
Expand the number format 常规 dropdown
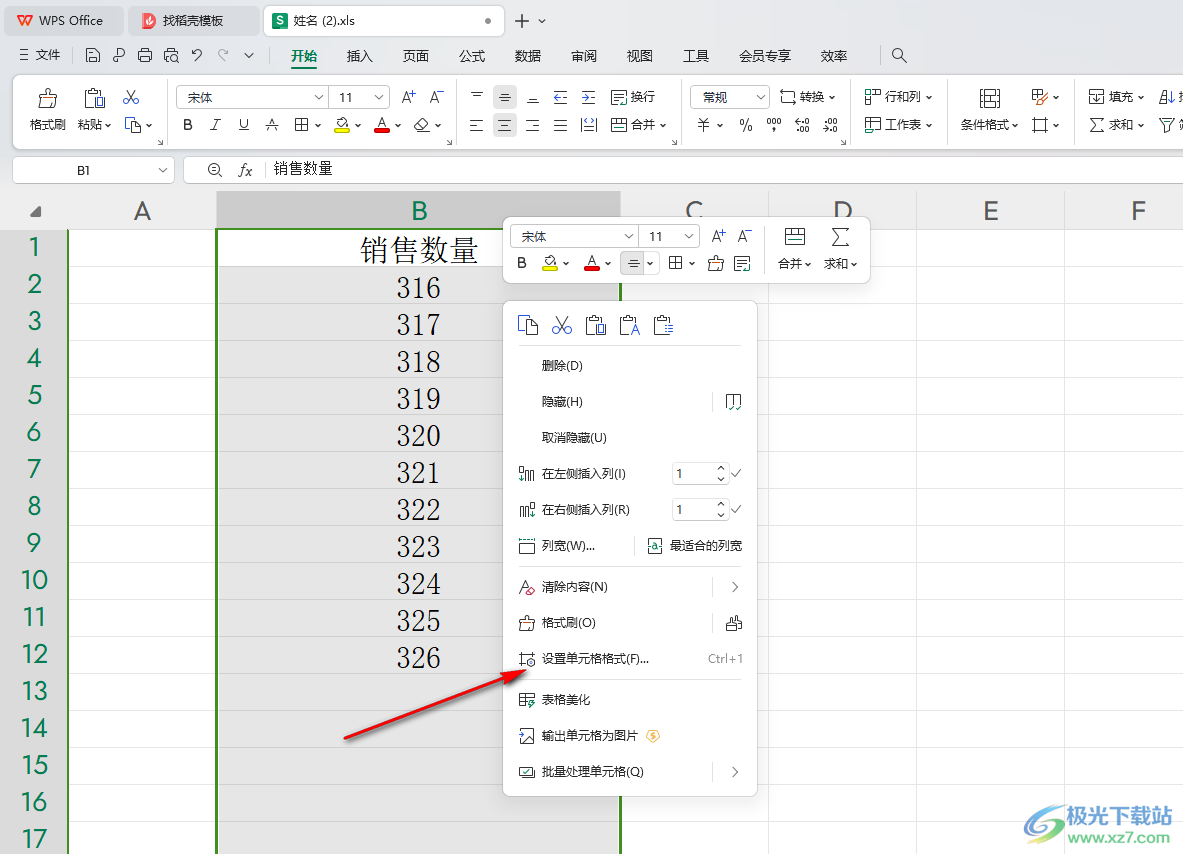click(760, 97)
